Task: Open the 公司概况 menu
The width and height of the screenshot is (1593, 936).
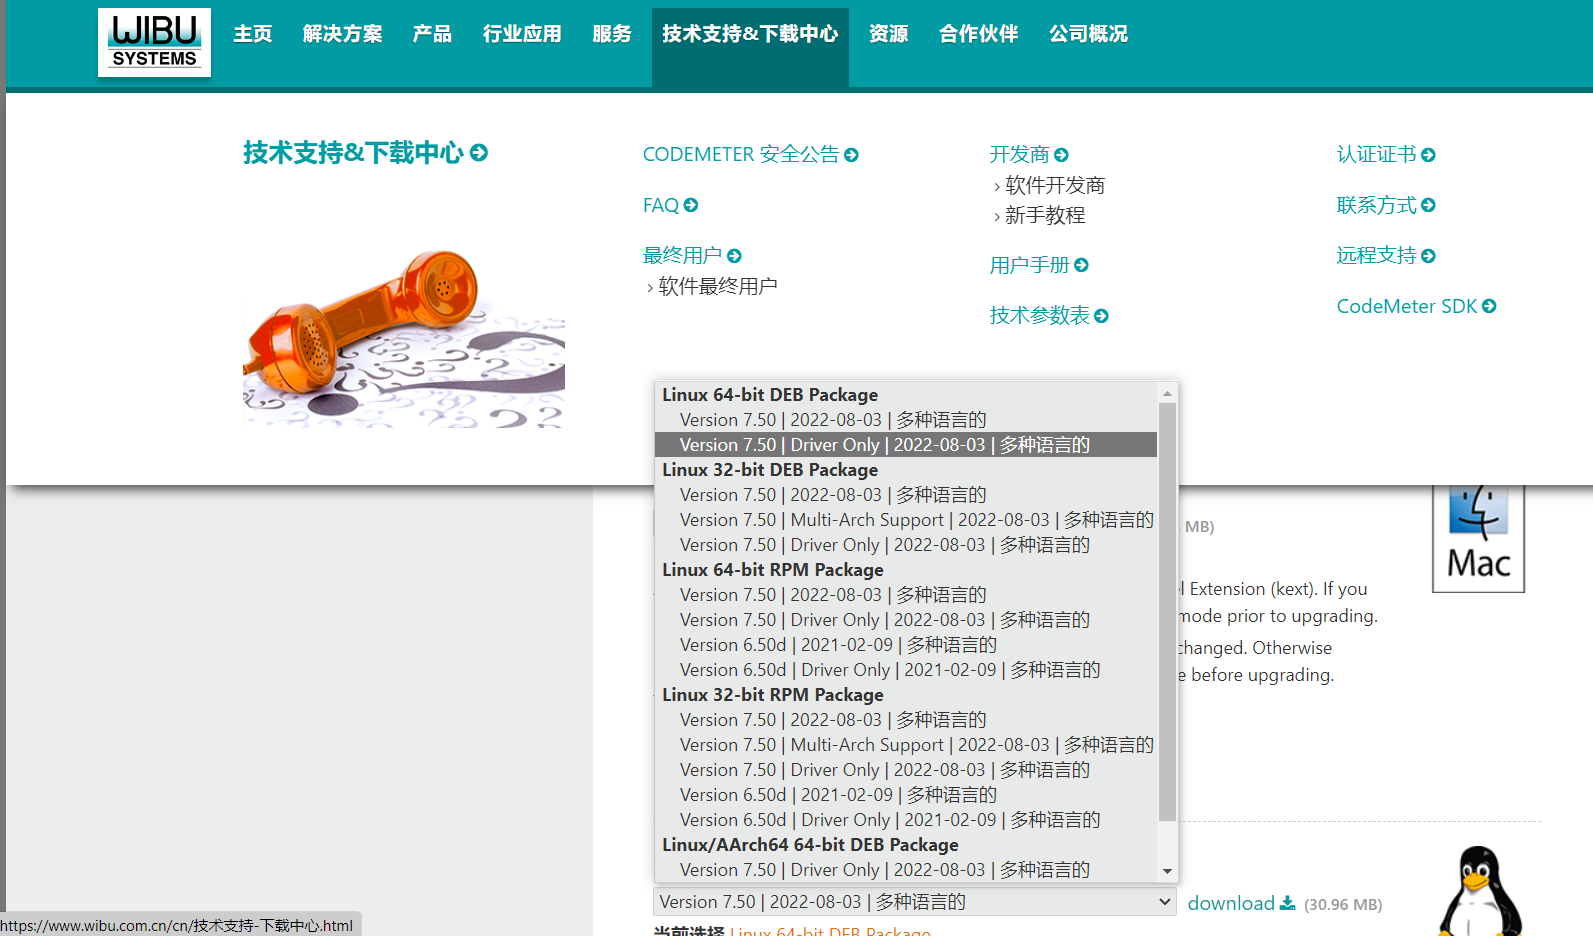Action: coord(1088,34)
